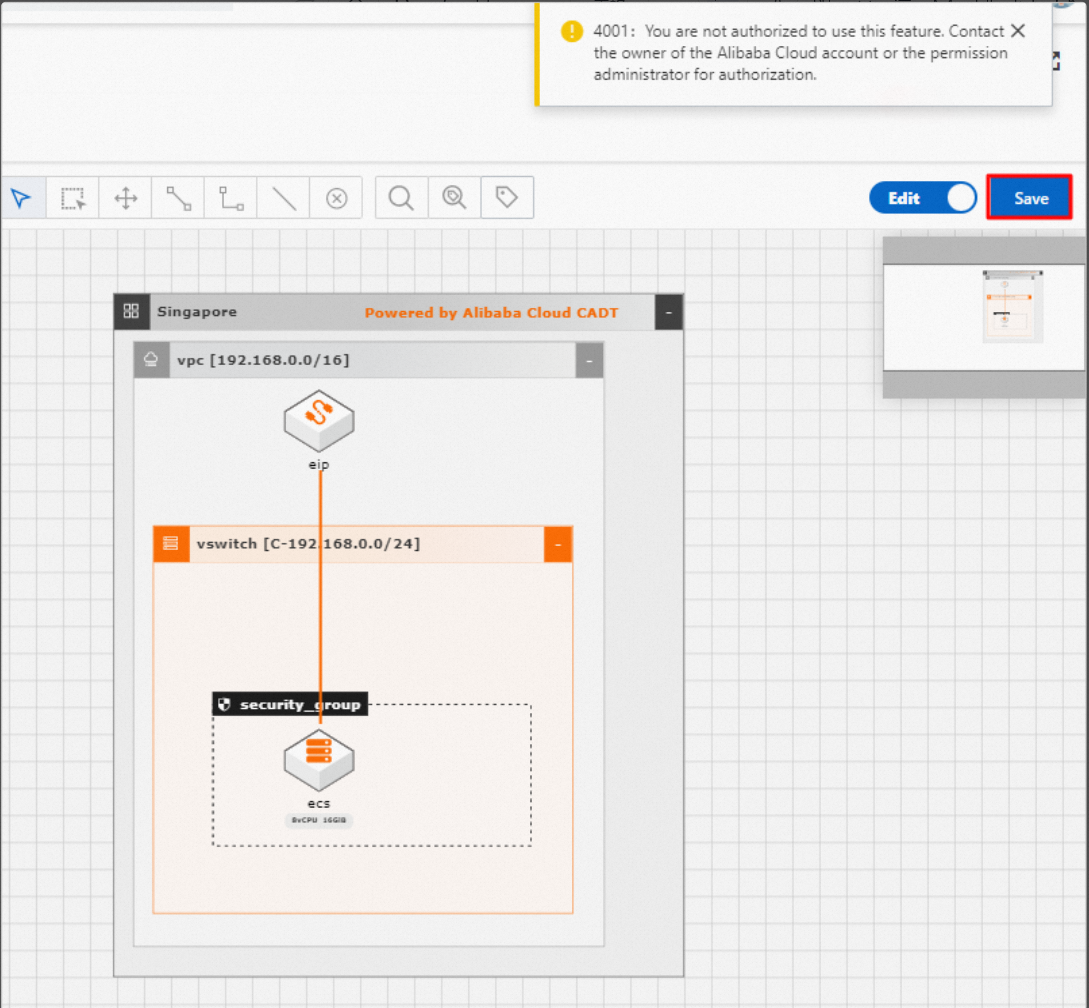This screenshot has height=1008, width=1089.
Task: Click the security_group shield label
Action: click(x=290, y=704)
